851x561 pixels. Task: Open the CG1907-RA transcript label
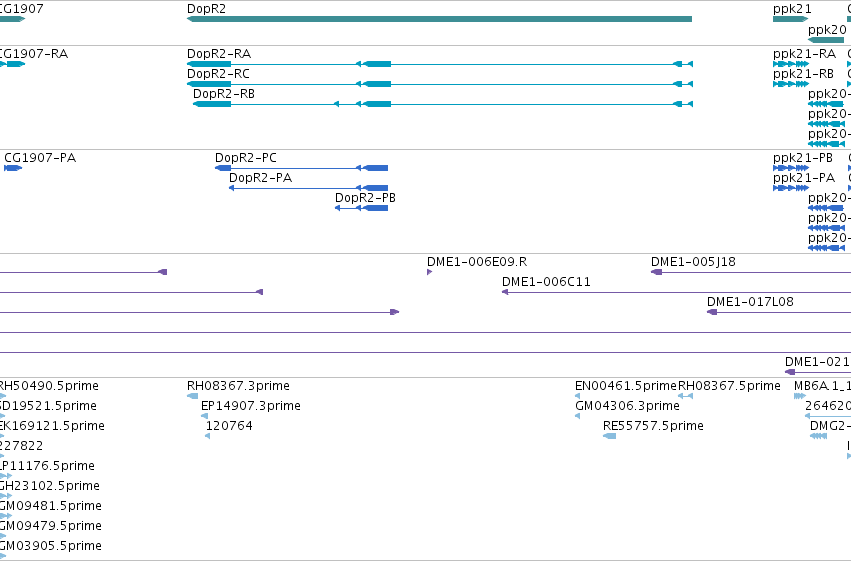pyautogui.click(x=34, y=54)
